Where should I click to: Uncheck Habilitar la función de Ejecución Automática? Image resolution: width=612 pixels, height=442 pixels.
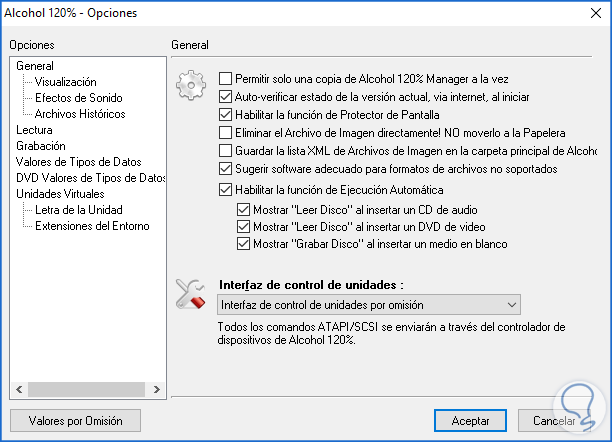225,190
